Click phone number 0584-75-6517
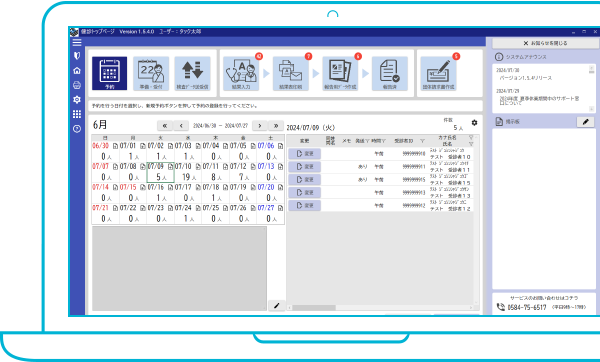The image size is (600, 362). 527,307
